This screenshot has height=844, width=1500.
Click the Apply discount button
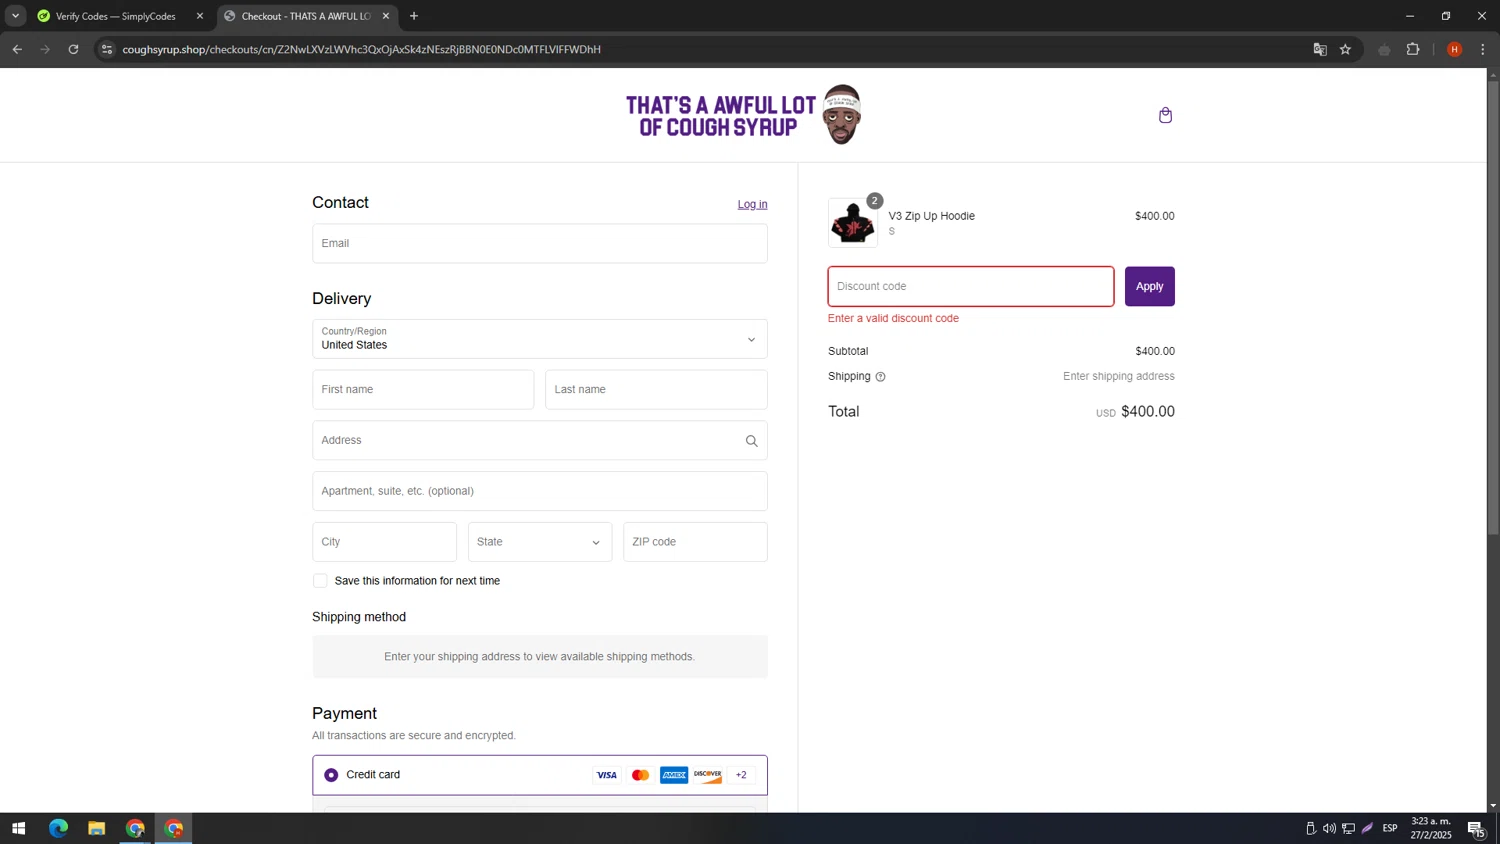pyautogui.click(x=1149, y=286)
